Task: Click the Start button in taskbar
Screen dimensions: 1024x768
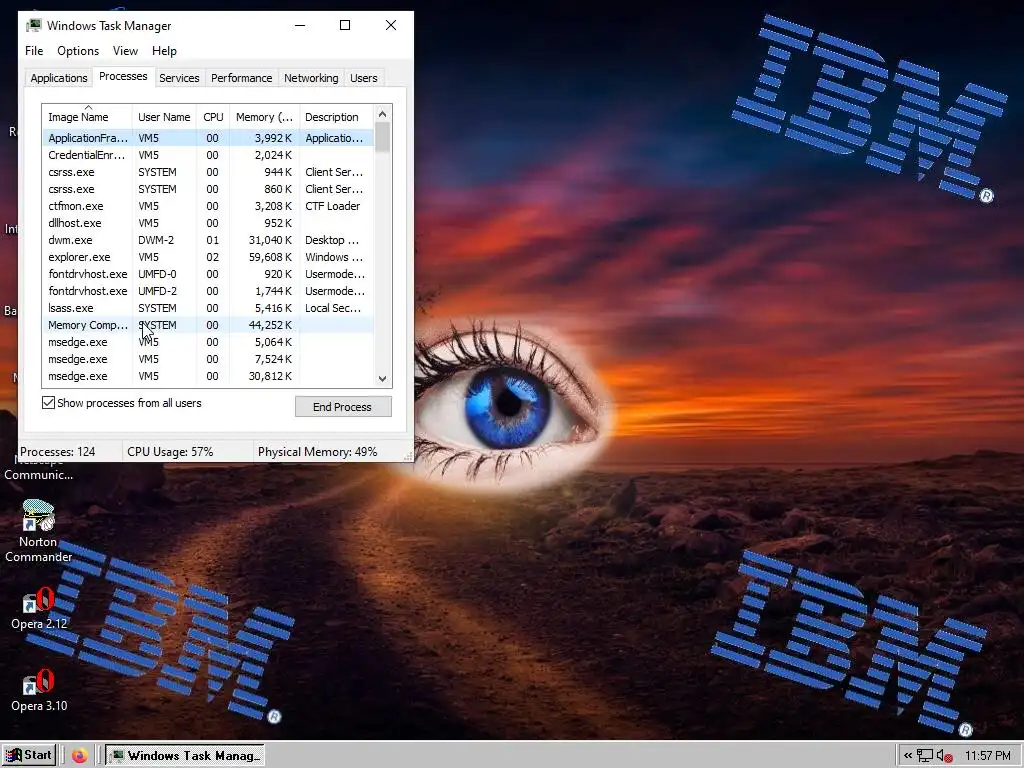Action: [x=29, y=756]
